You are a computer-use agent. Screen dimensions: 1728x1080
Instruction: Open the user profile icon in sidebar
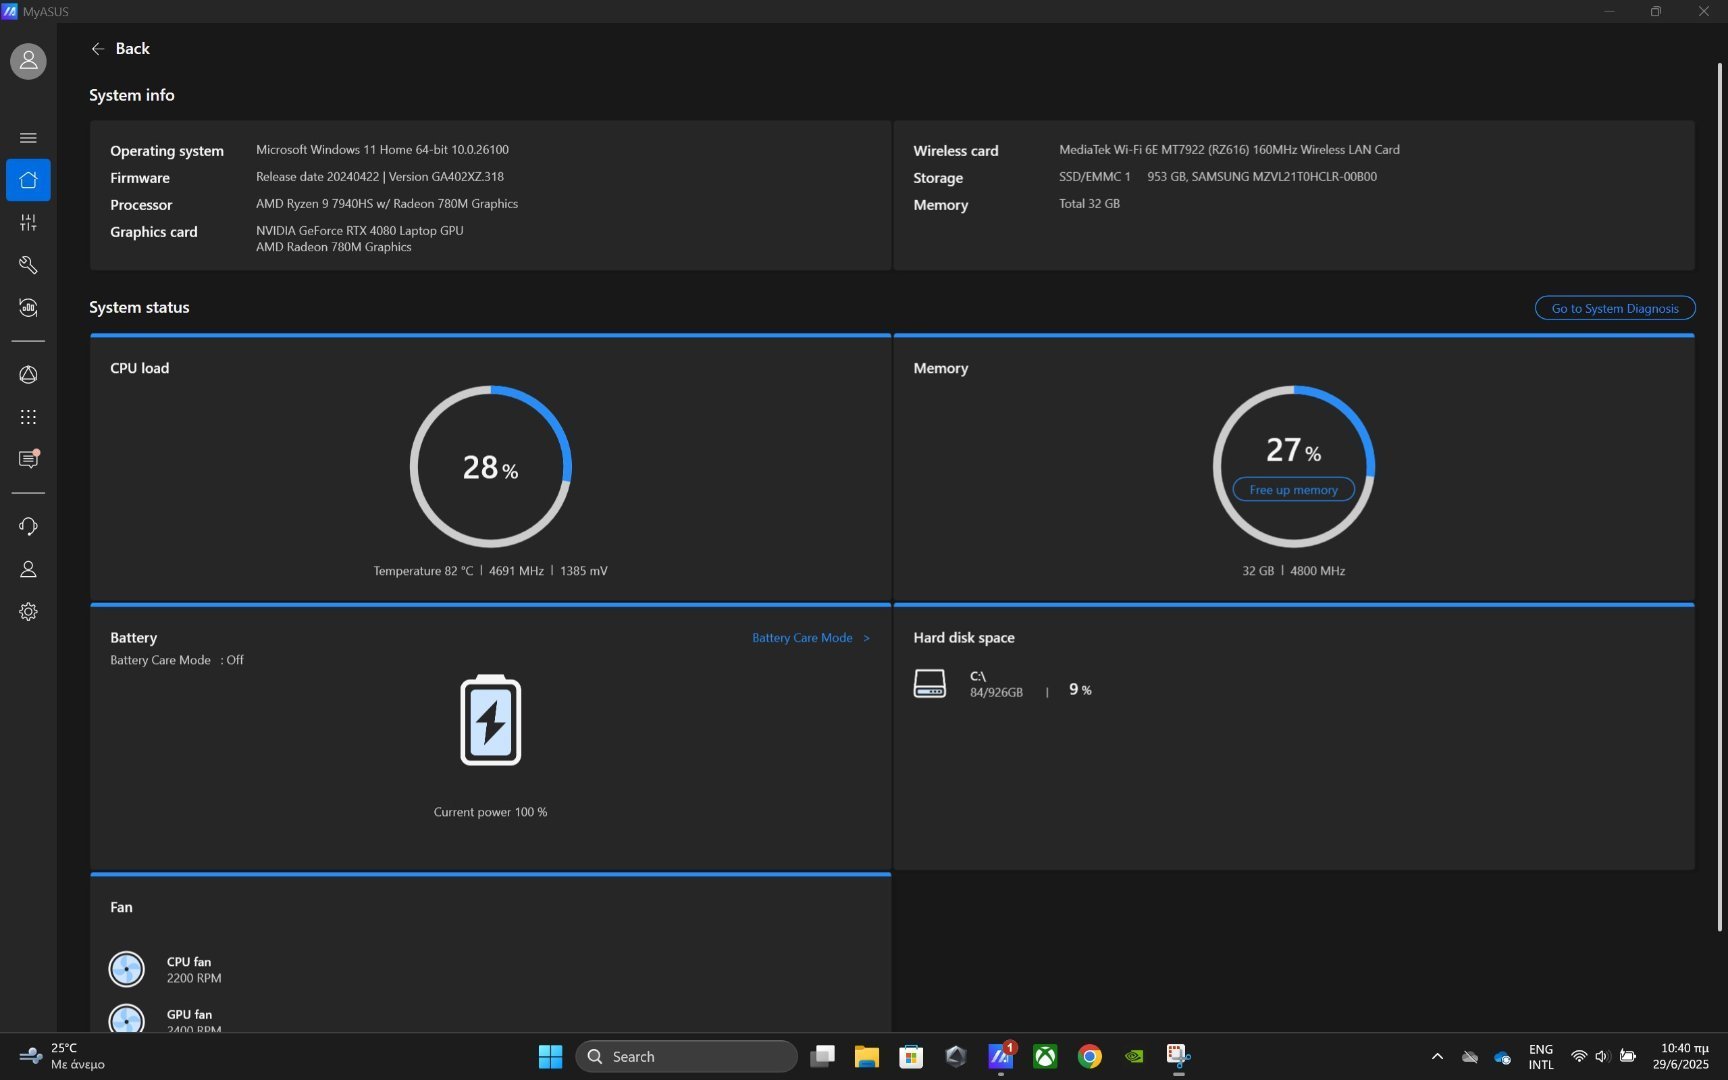pyautogui.click(x=28, y=569)
